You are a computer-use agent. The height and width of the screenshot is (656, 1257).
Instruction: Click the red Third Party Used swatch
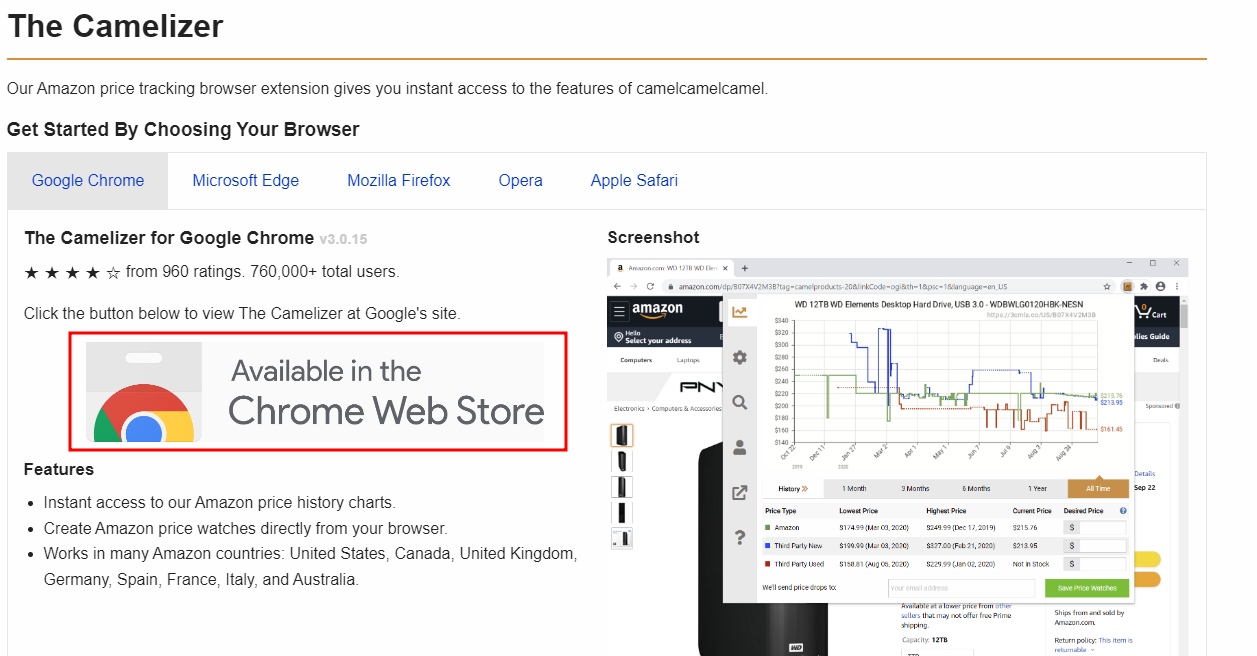[768, 564]
